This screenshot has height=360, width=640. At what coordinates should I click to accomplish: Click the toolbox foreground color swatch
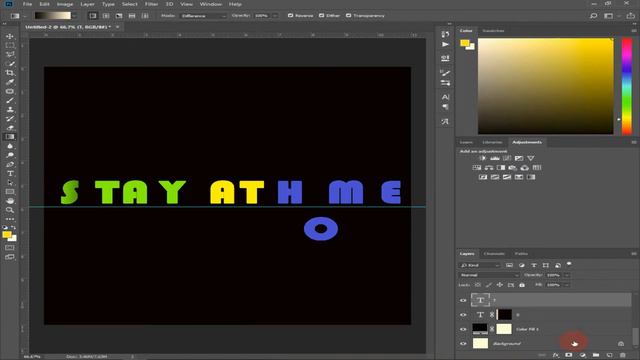coord(7,235)
